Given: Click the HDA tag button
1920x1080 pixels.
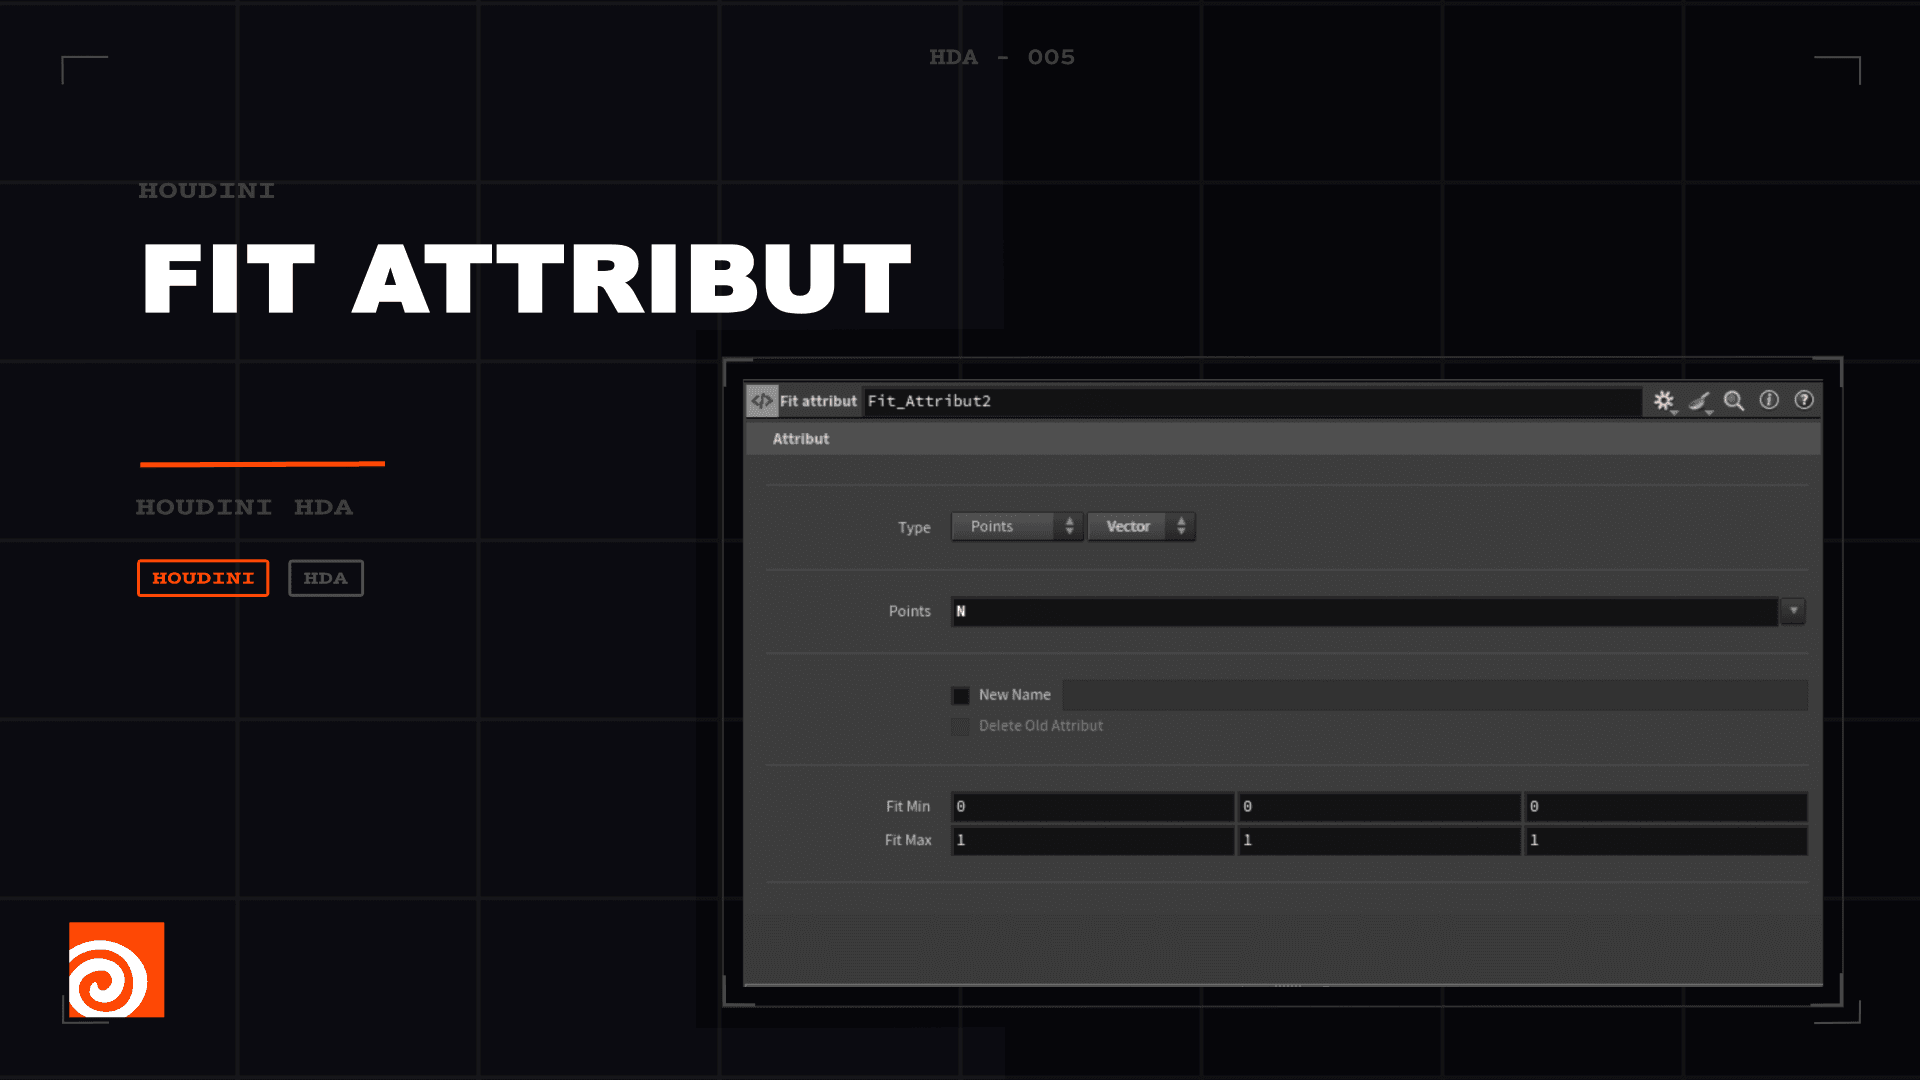Looking at the screenshot, I should pyautogui.click(x=326, y=578).
